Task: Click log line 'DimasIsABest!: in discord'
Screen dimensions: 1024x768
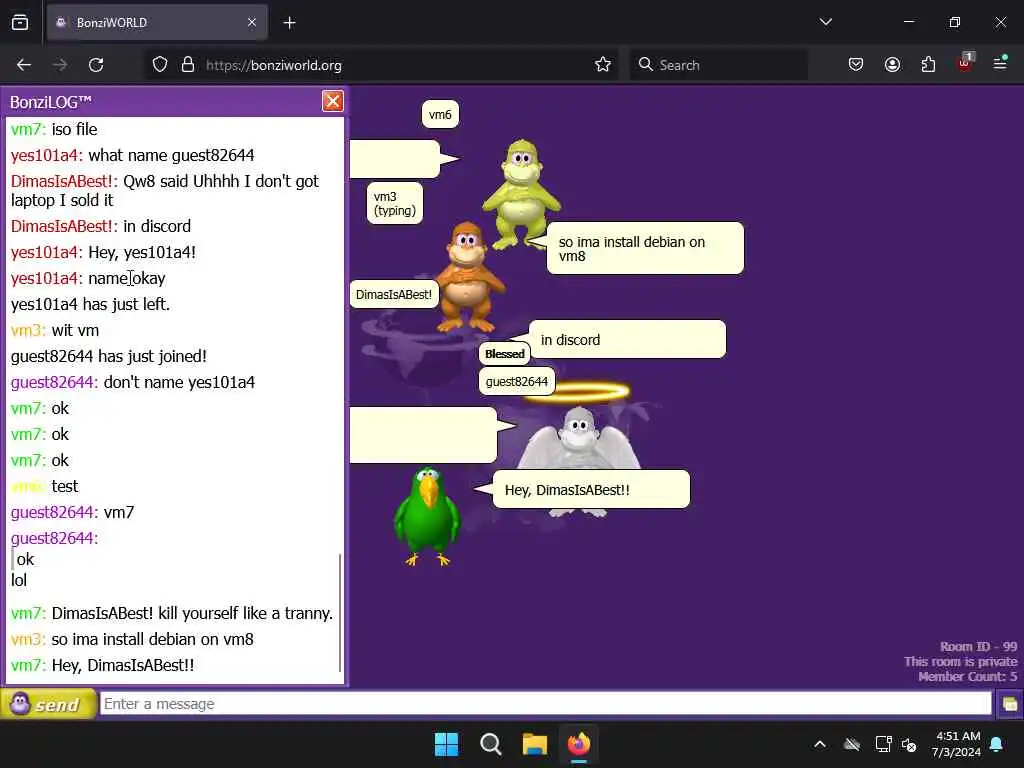Action: pos(101,227)
